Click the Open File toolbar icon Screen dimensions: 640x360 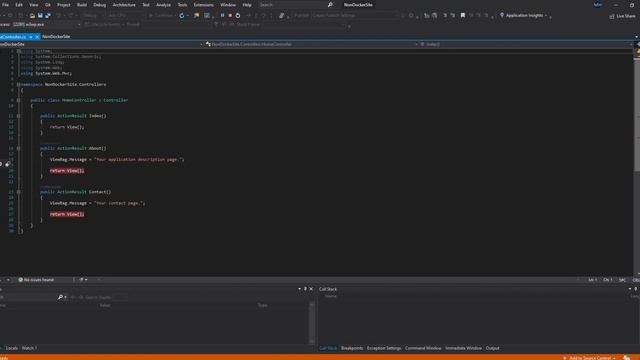point(32,16)
